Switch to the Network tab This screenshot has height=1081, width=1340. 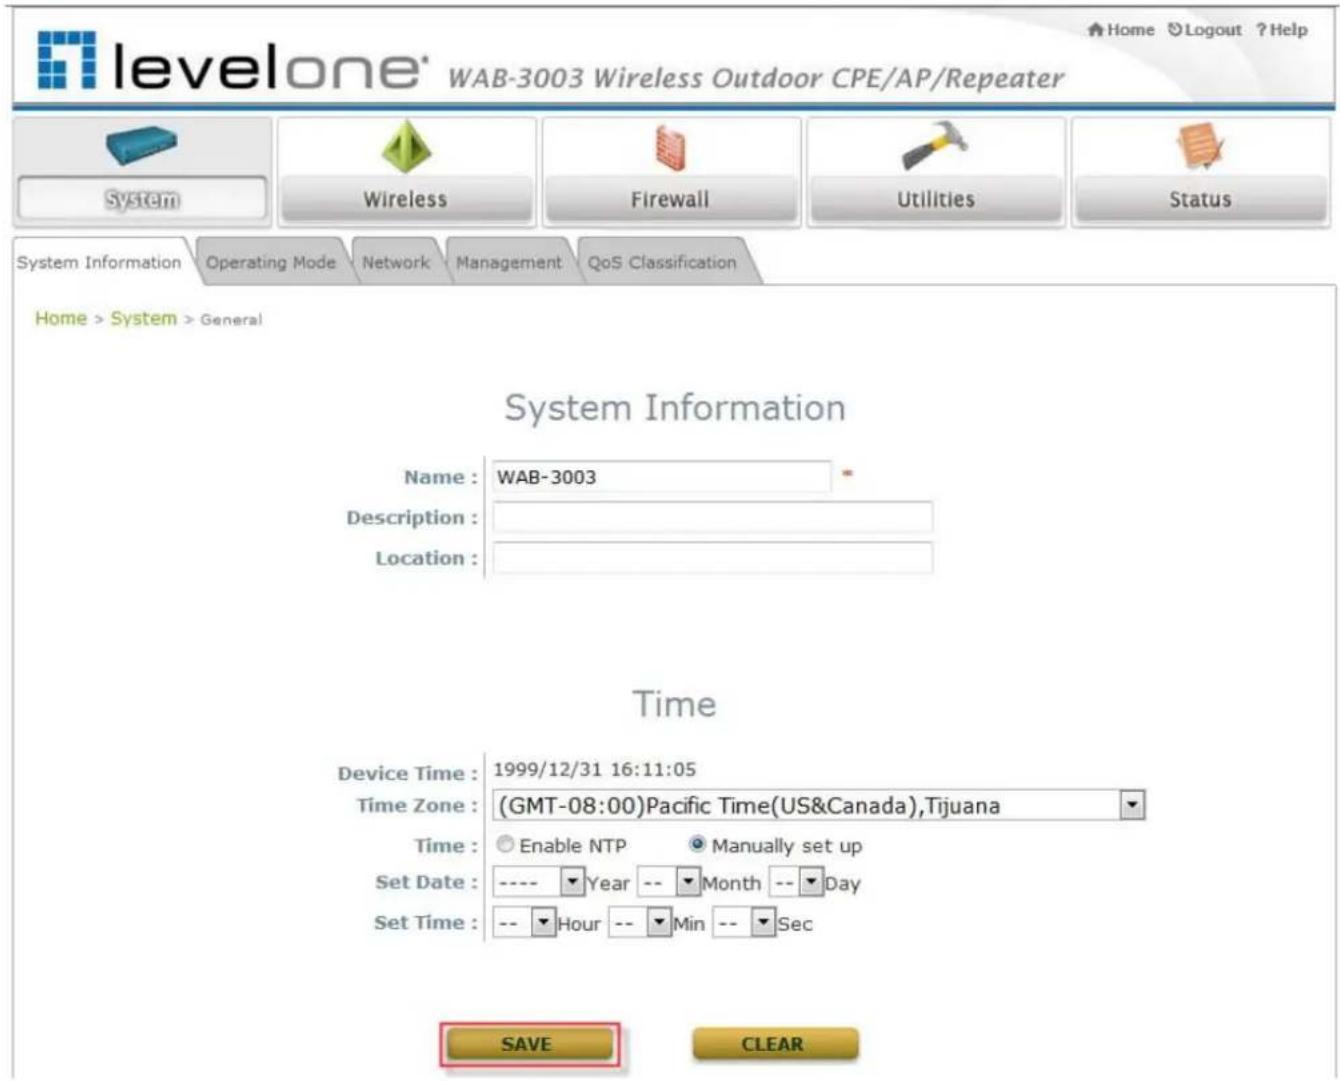click(396, 262)
